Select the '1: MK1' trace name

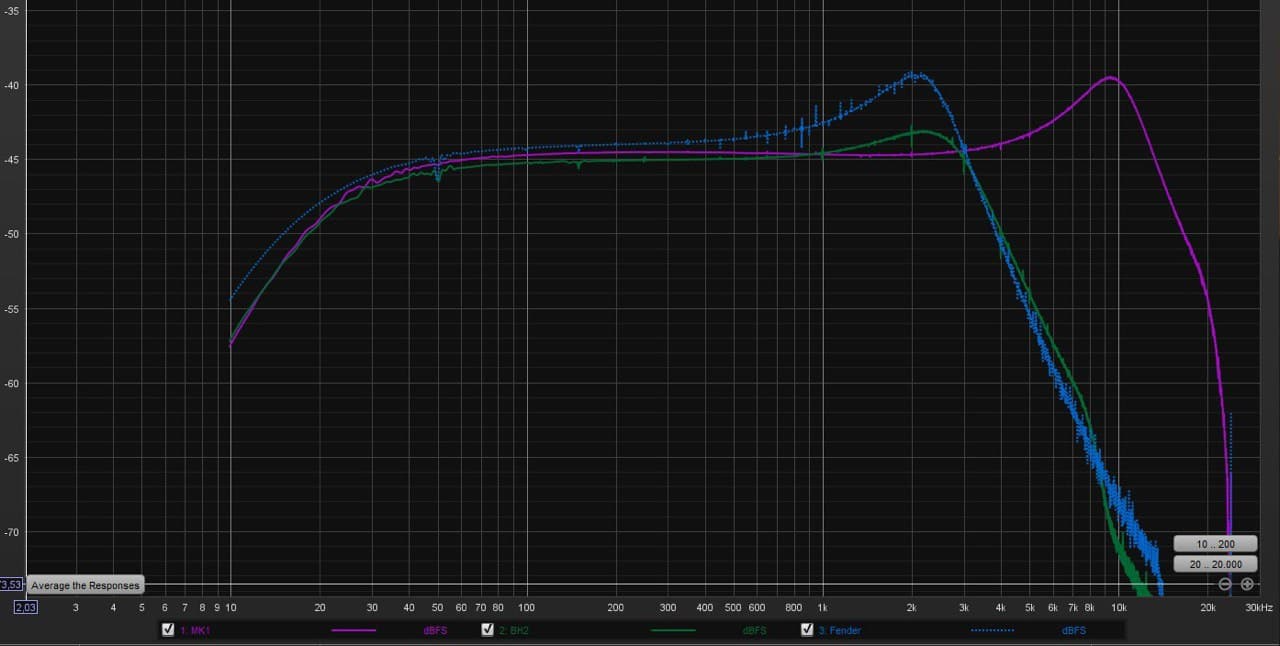point(196,631)
